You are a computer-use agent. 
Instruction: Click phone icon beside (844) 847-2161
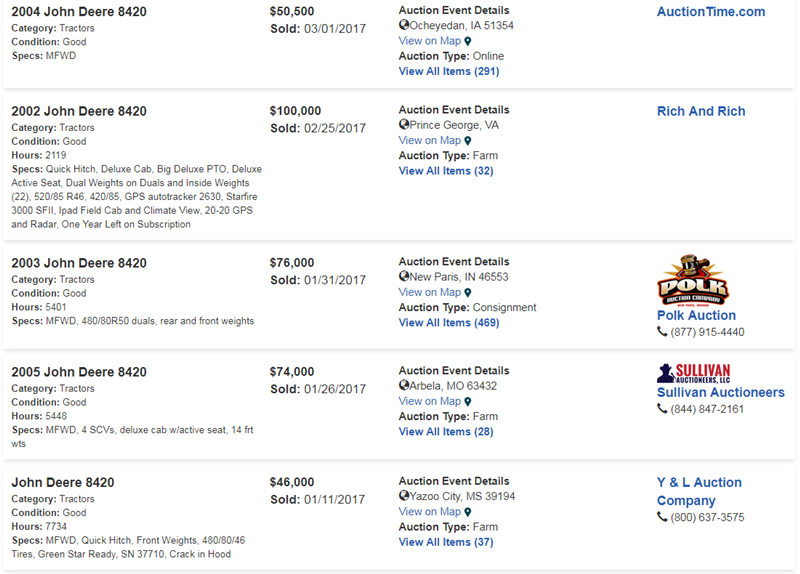(662, 409)
